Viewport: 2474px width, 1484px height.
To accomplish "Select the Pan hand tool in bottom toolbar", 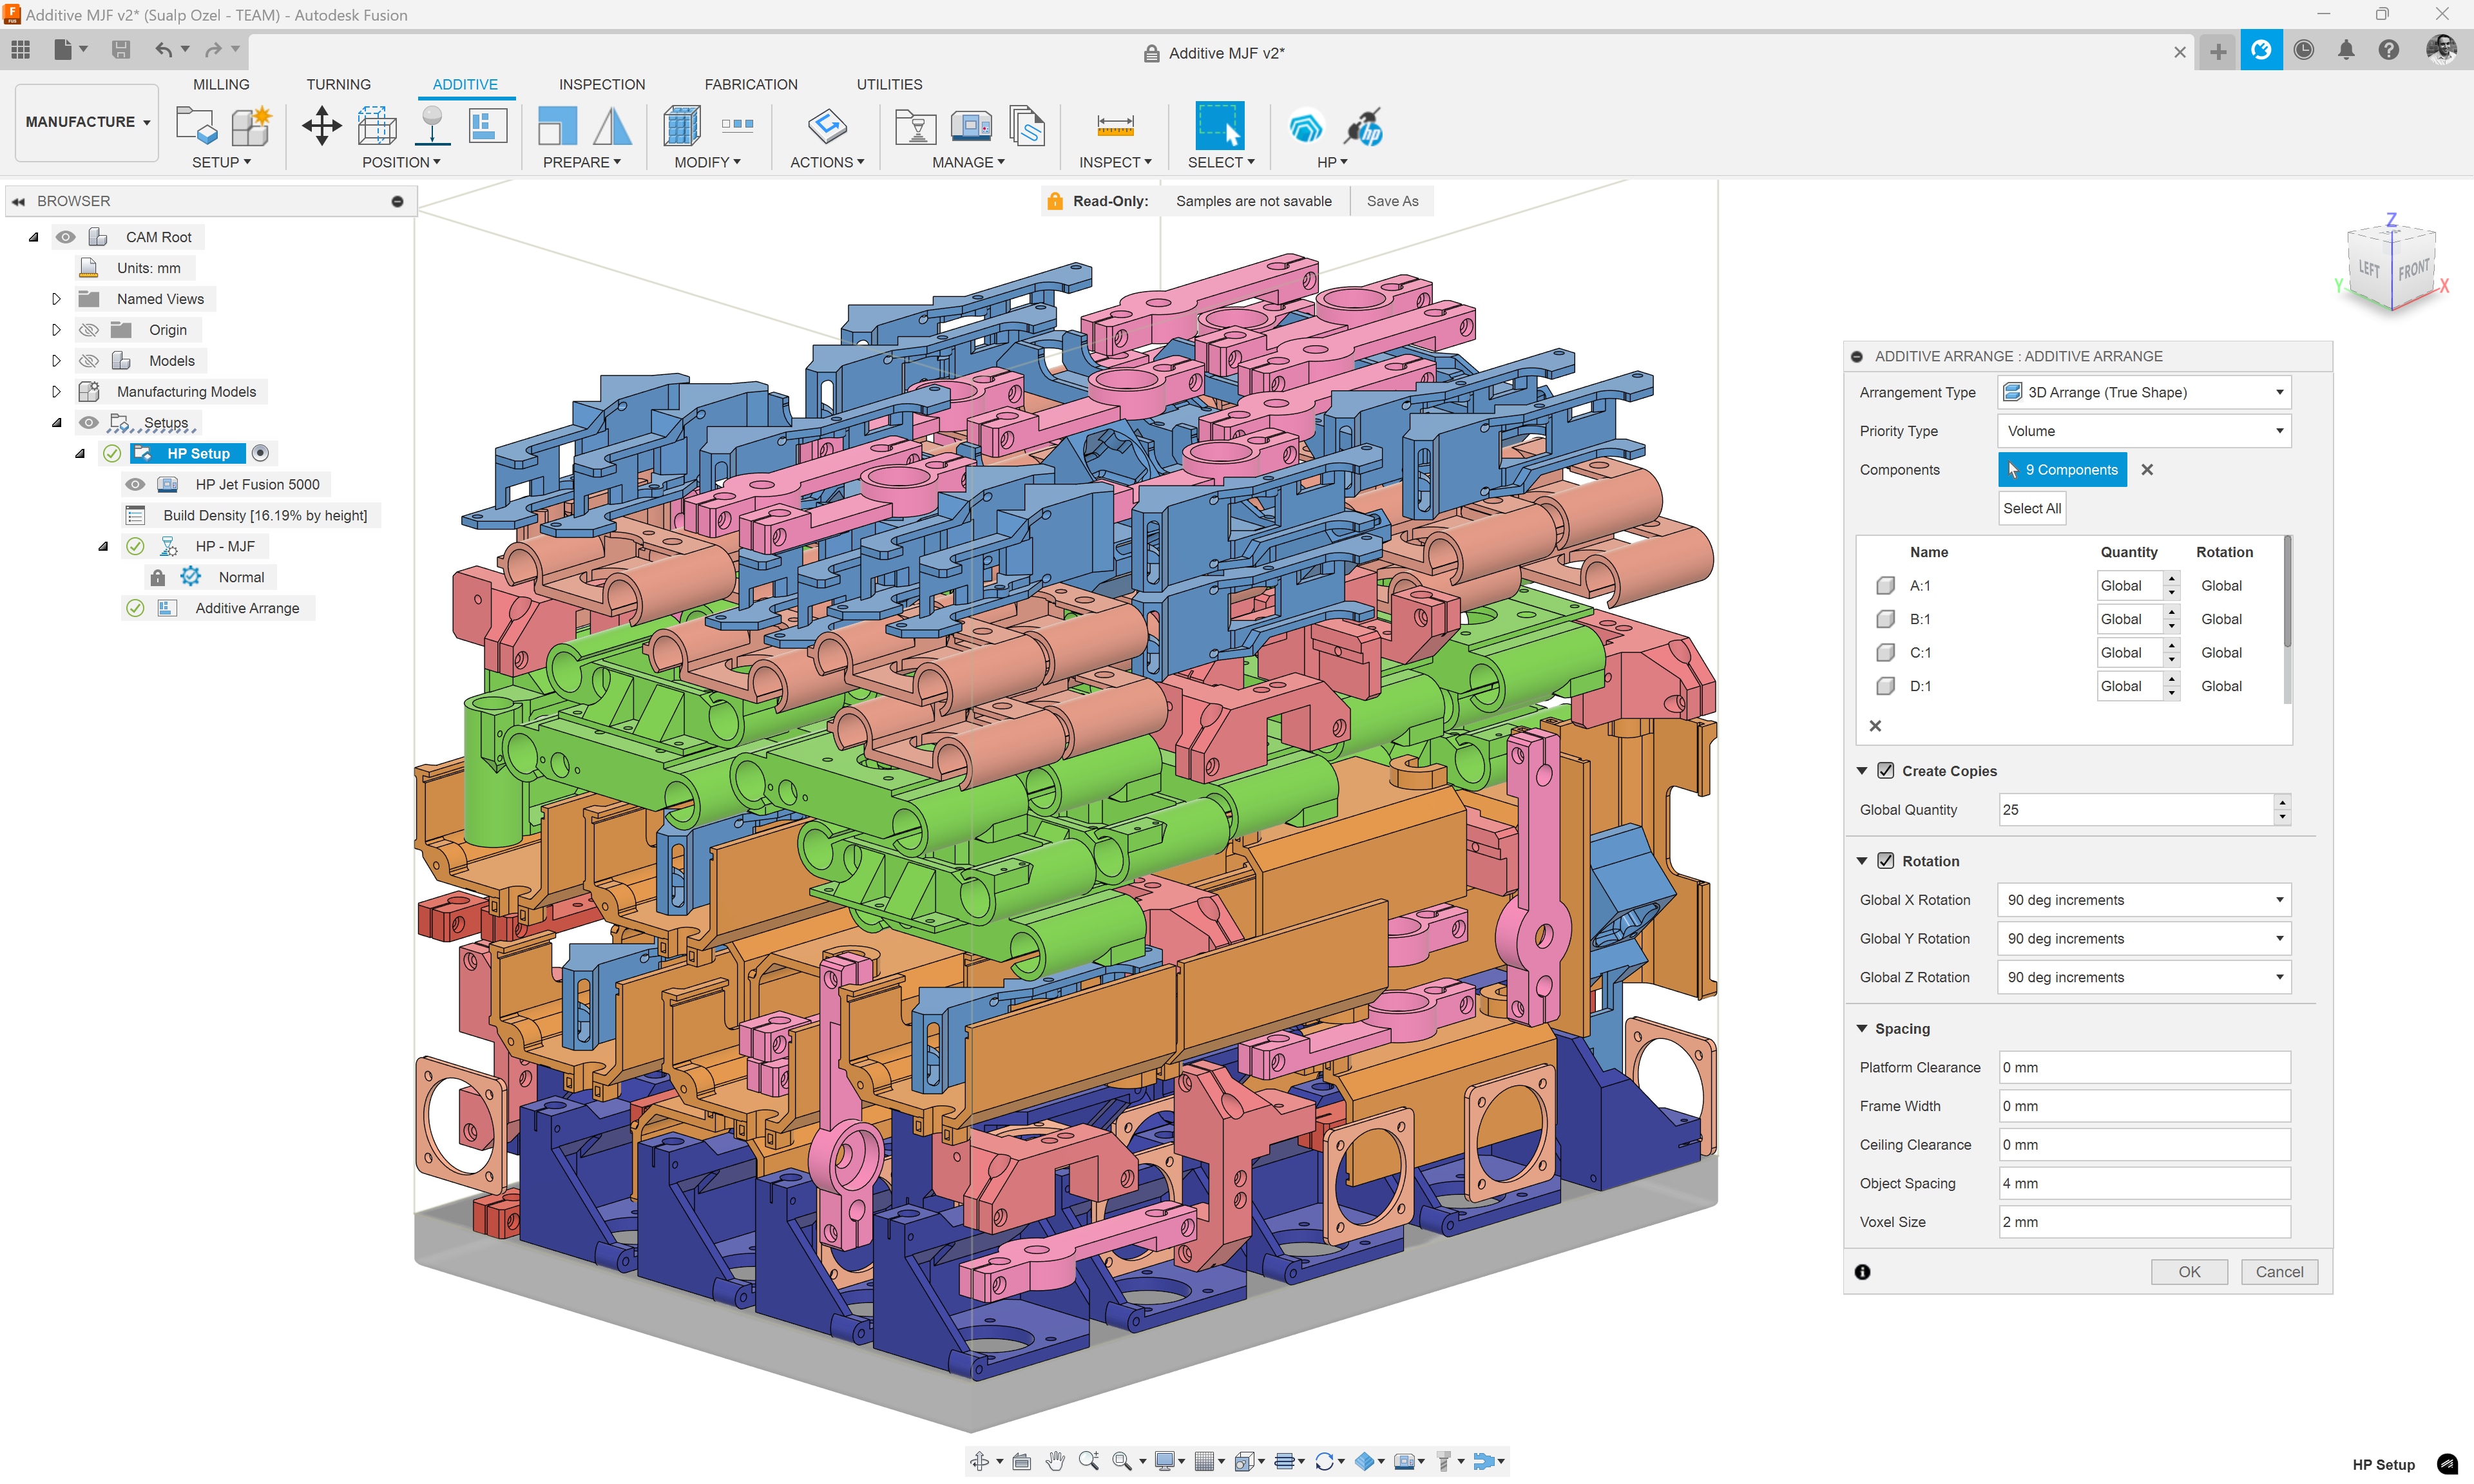I will [1055, 1461].
